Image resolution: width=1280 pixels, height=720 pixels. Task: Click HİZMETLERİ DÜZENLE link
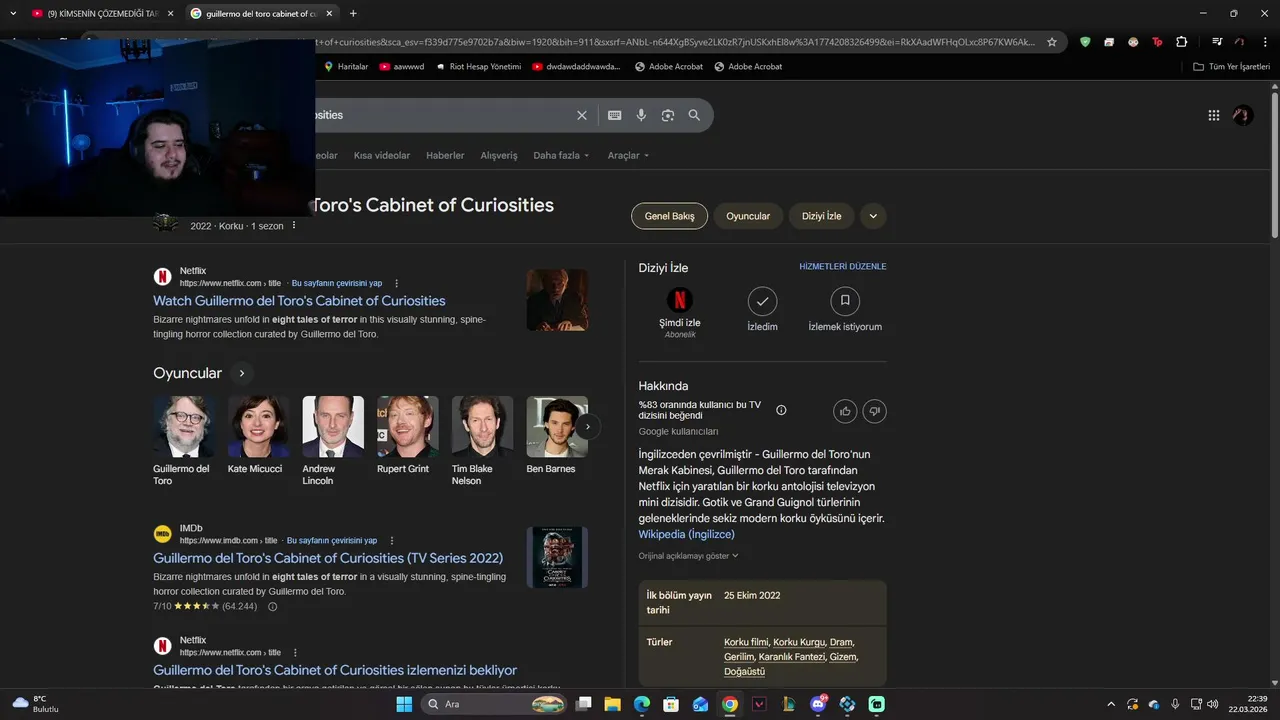tap(843, 267)
